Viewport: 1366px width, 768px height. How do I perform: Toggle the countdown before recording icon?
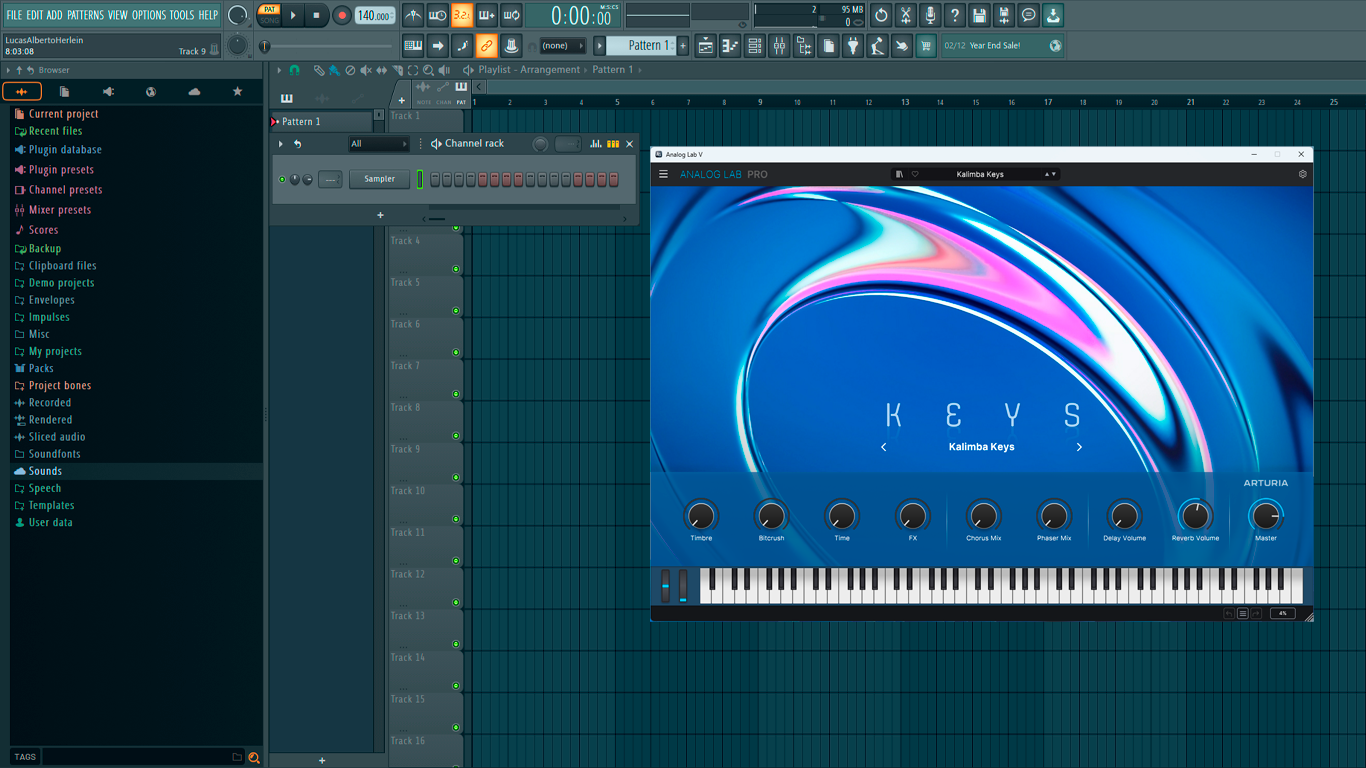click(x=461, y=15)
